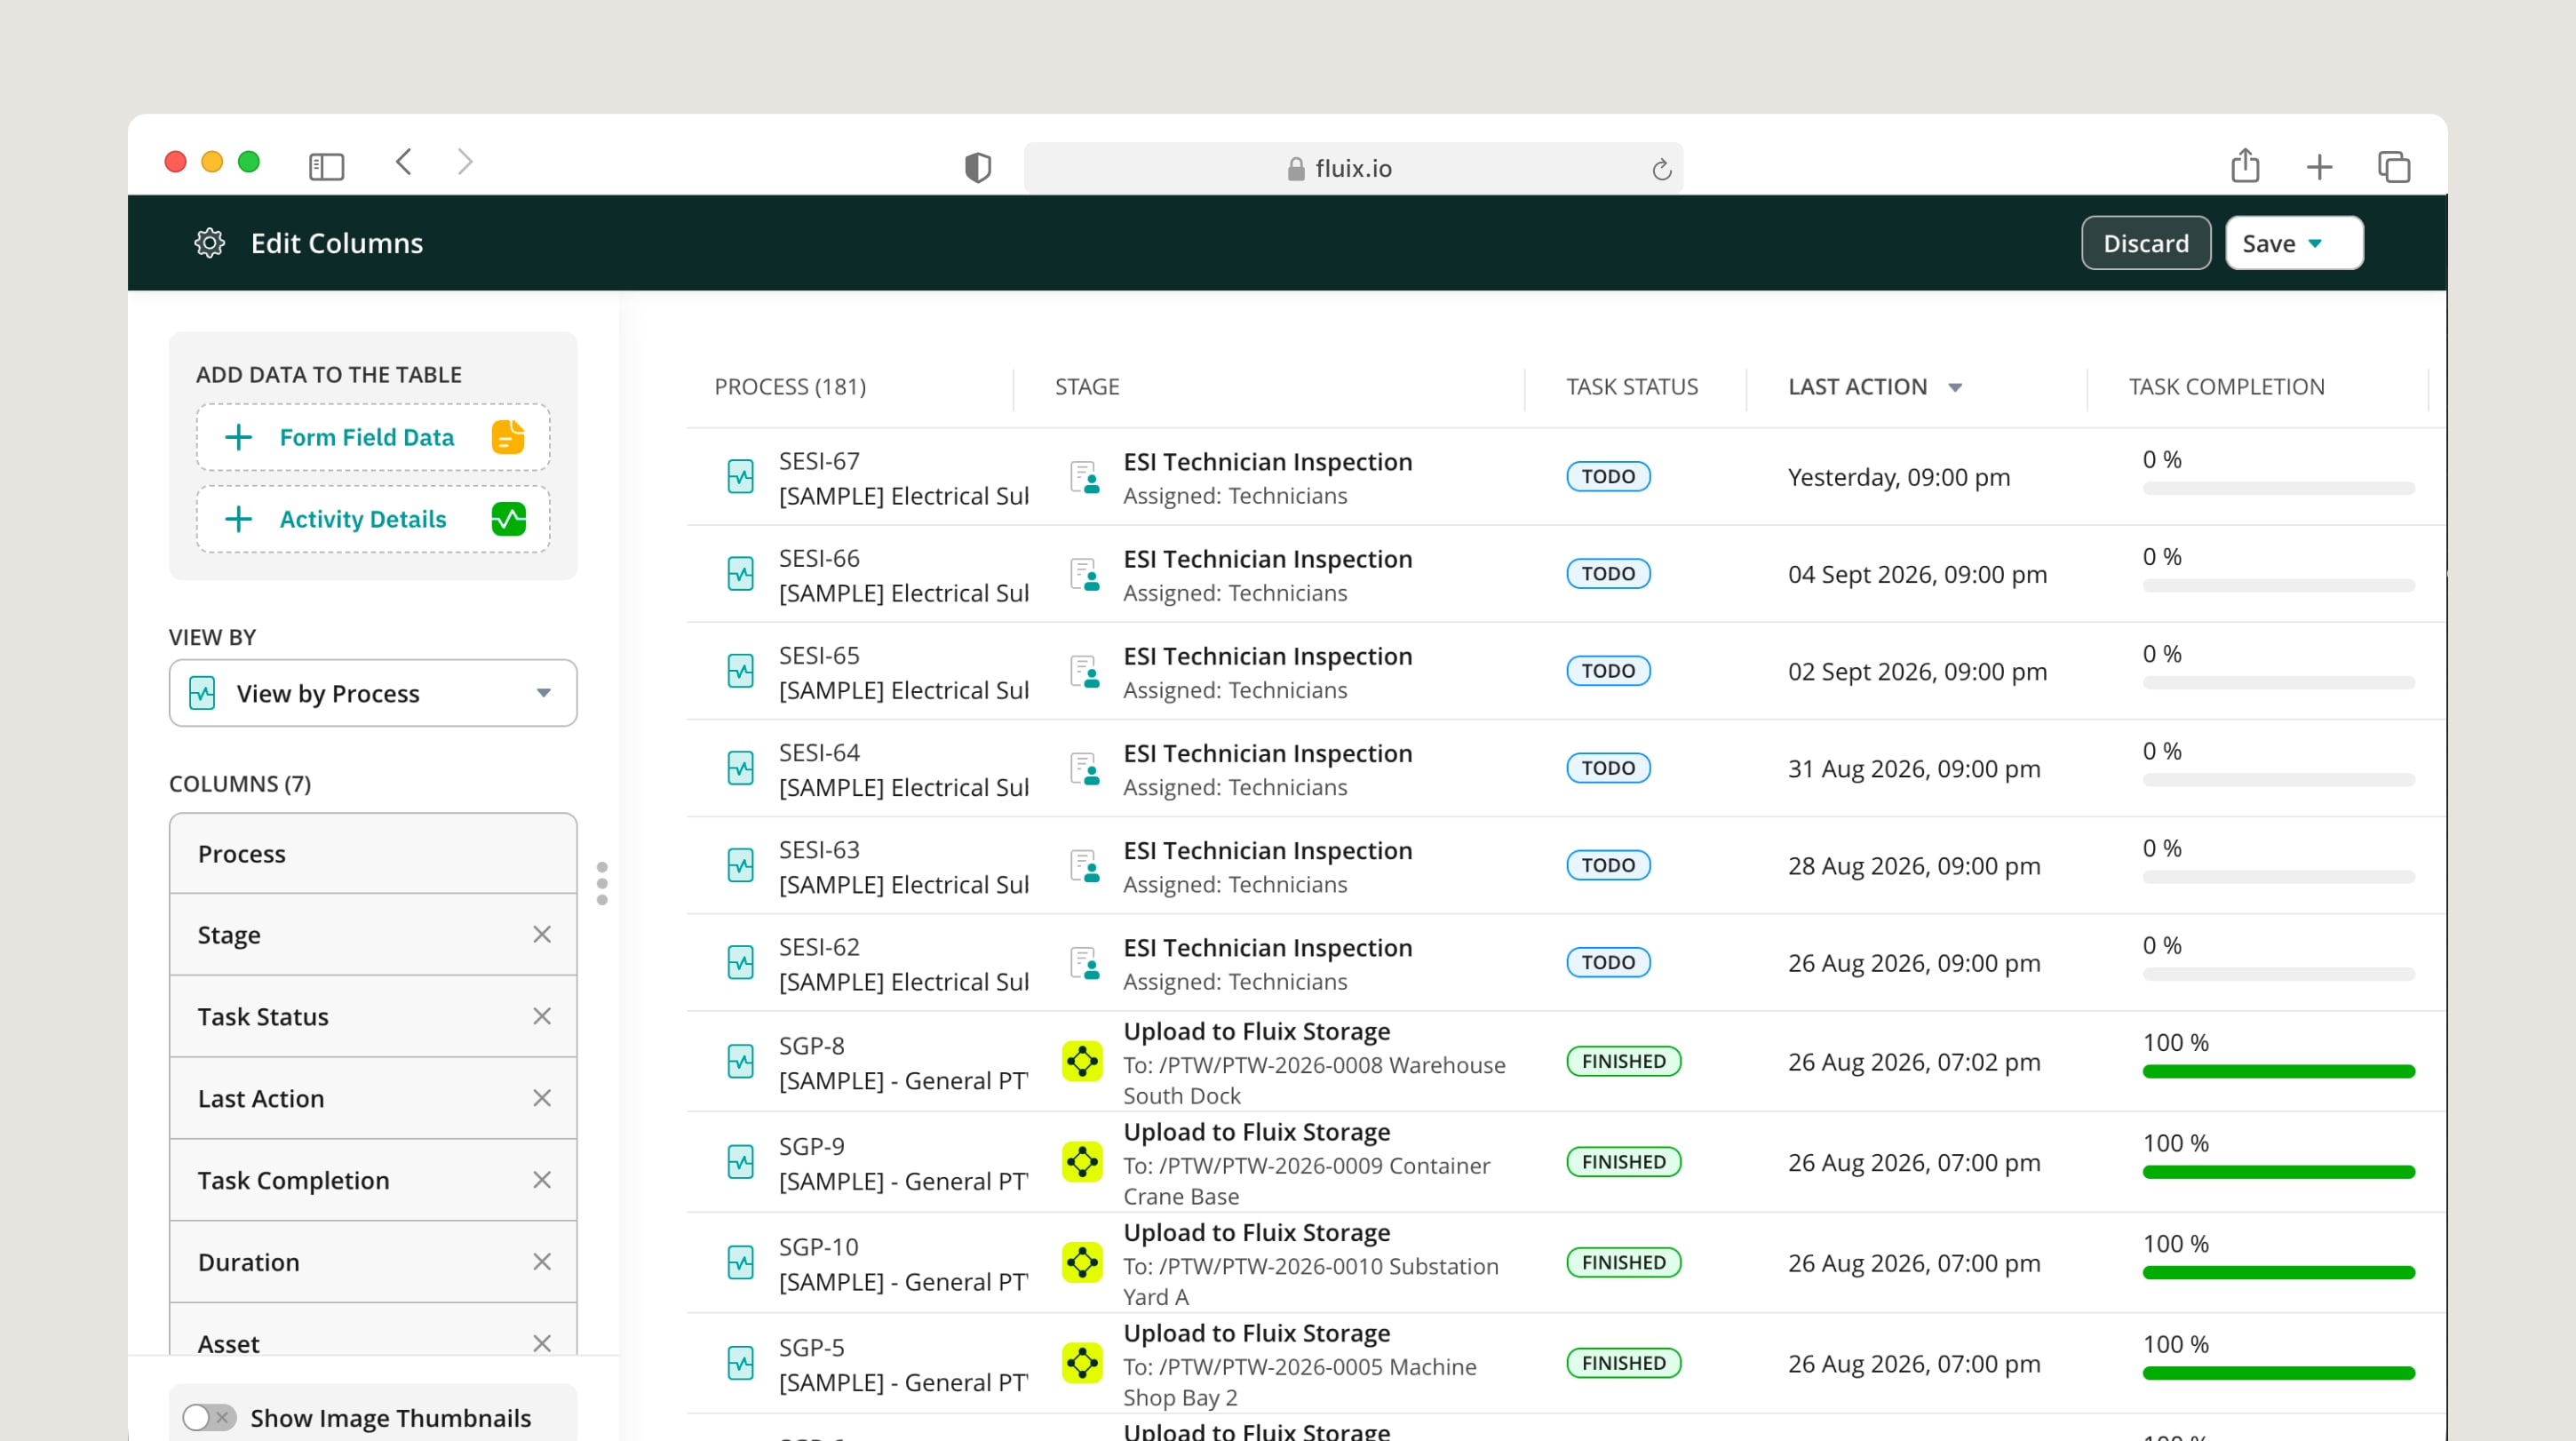Click the browser sidebar toggle icon
The height and width of the screenshot is (1441, 2576).
click(x=326, y=166)
